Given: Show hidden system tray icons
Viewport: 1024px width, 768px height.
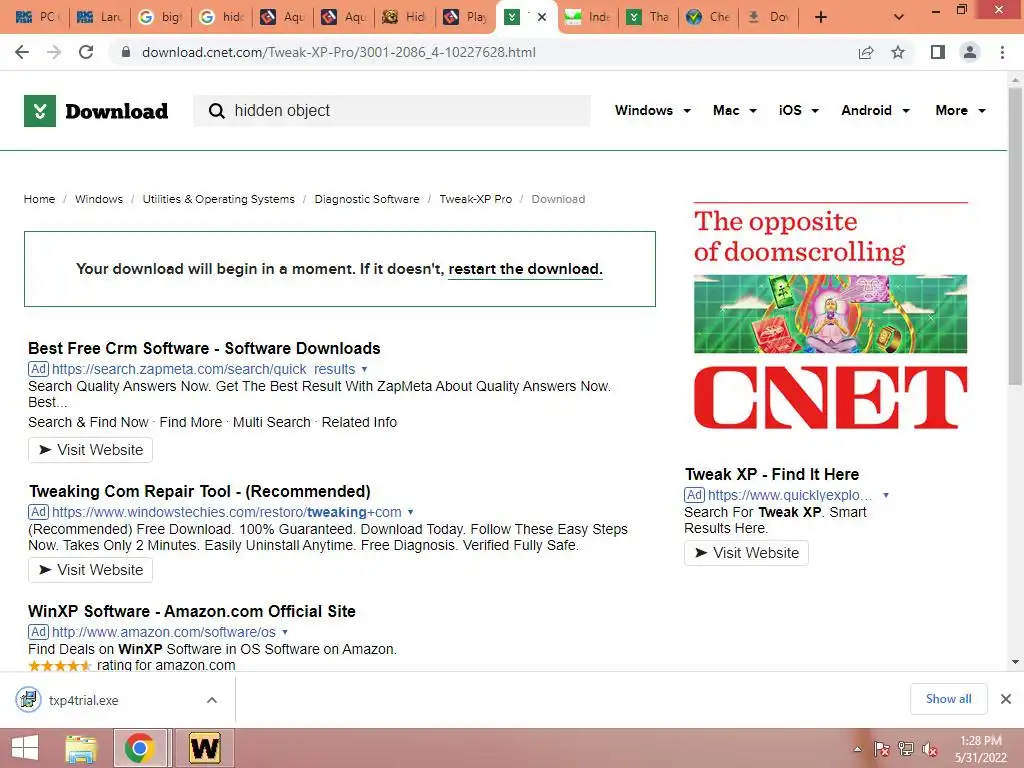Looking at the screenshot, I should coord(857,749).
